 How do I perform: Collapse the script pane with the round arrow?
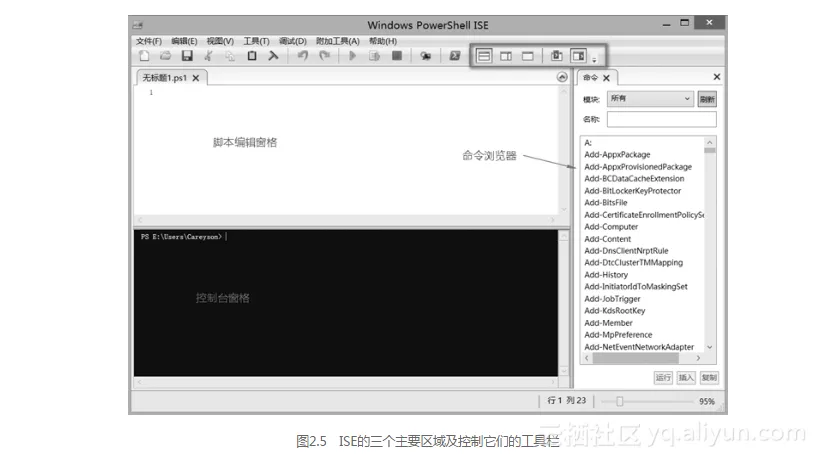tap(562, 77)
